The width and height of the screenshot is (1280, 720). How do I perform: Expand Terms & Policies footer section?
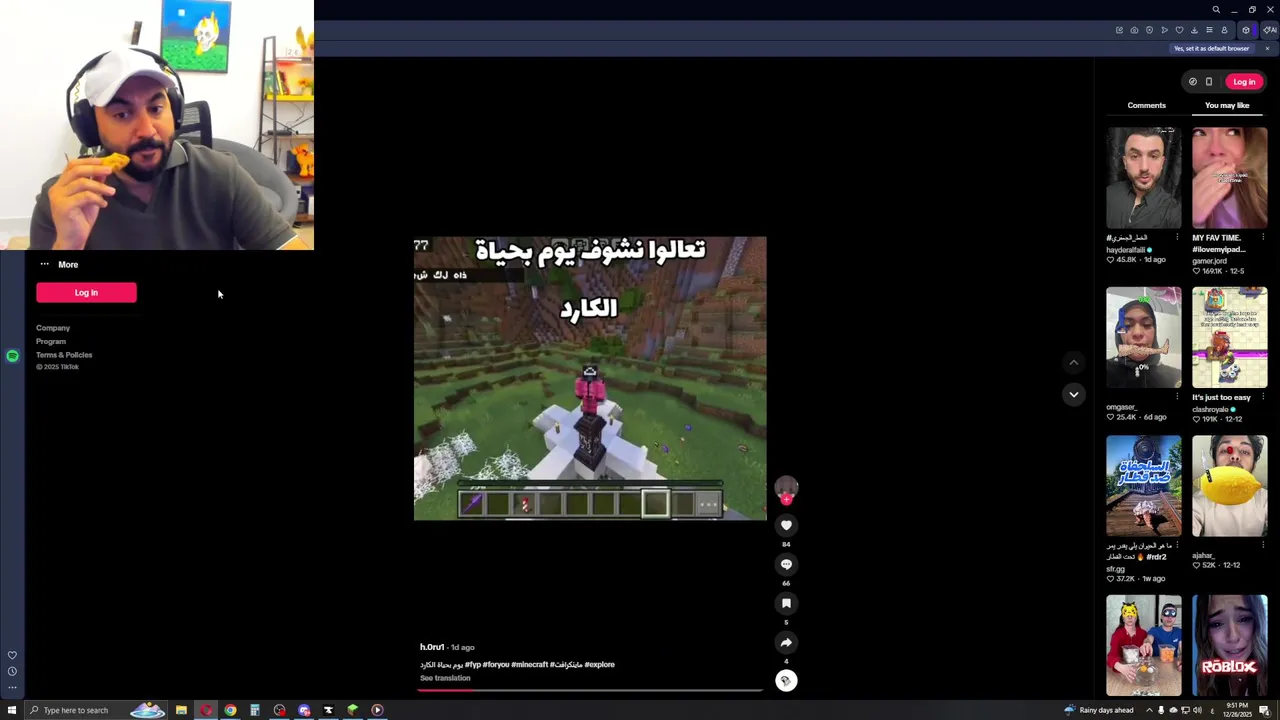(x=64, y=355)
